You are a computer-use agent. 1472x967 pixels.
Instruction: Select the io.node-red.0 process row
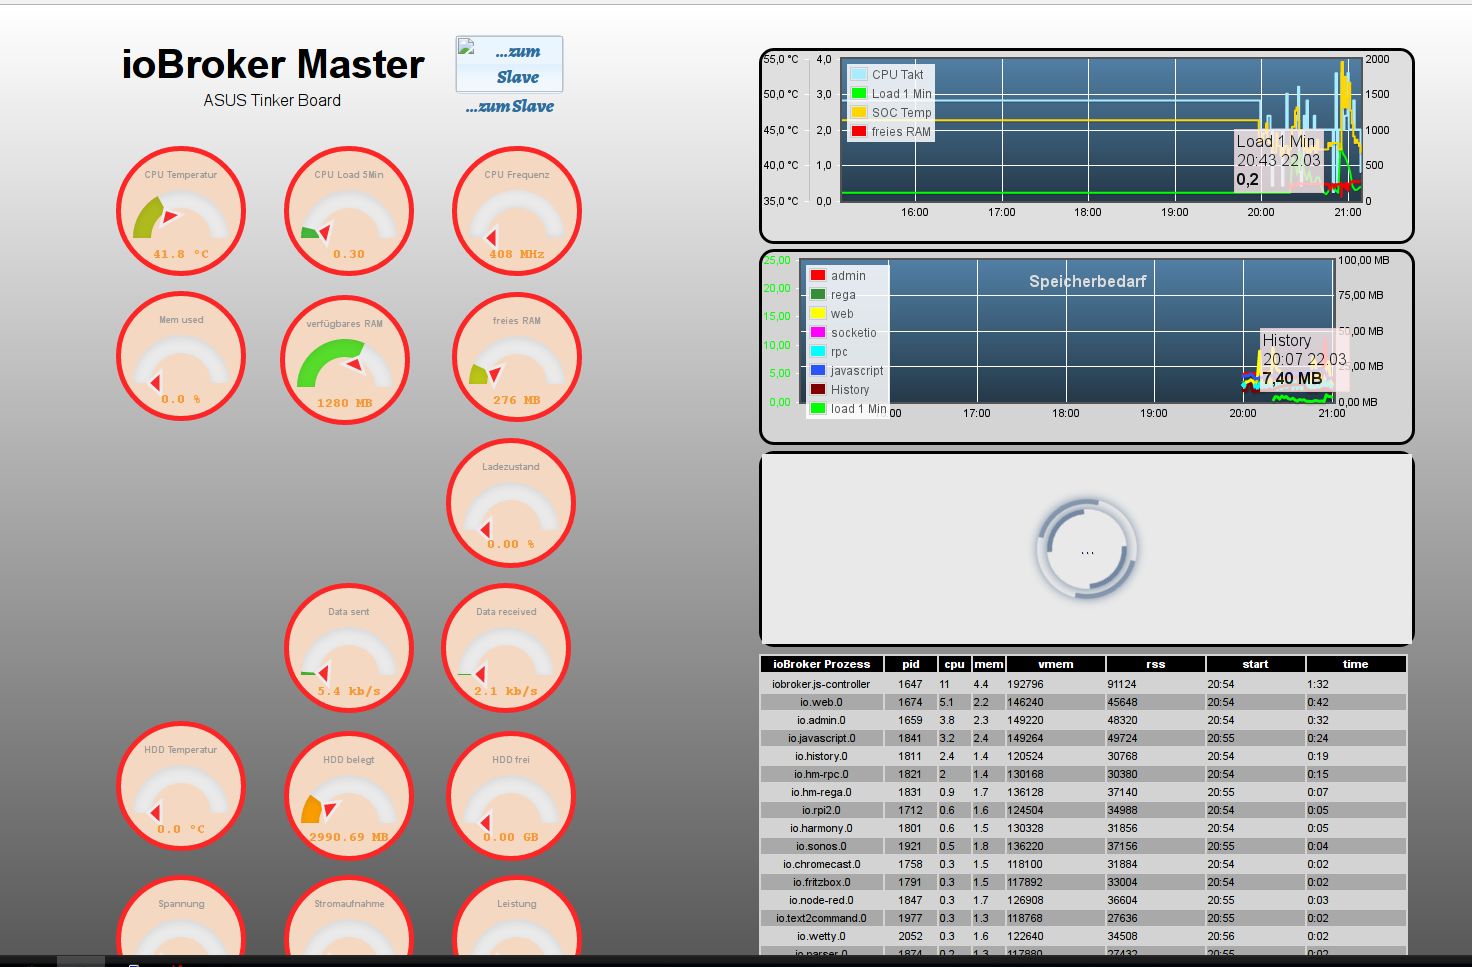coord(1084,900)
